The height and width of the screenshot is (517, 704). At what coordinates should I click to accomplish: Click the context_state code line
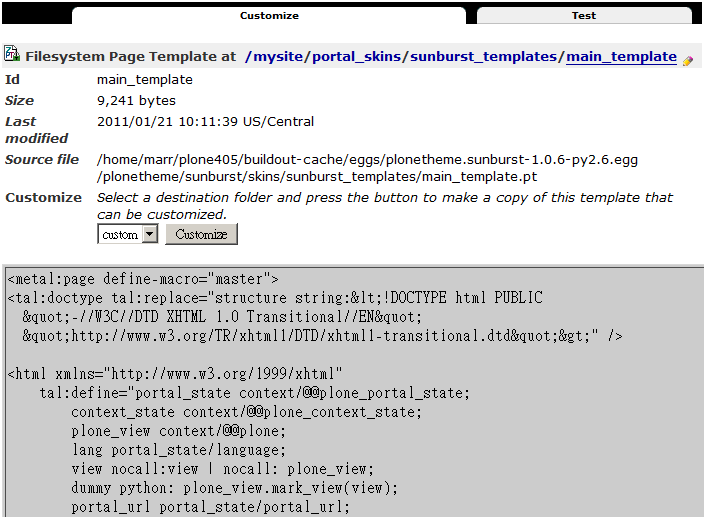pos(246,412)
